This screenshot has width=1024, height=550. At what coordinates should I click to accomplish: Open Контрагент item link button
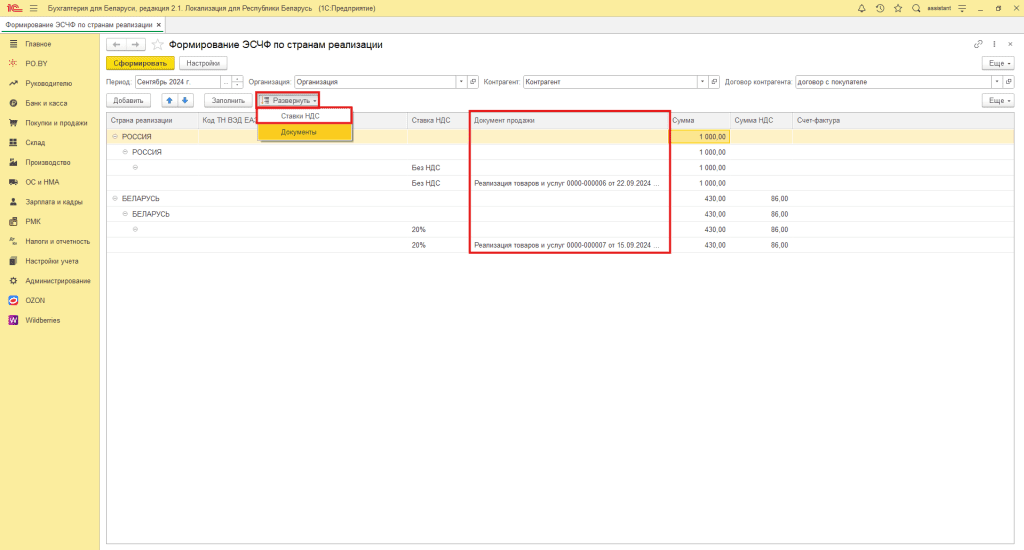[x=714, y=82]
